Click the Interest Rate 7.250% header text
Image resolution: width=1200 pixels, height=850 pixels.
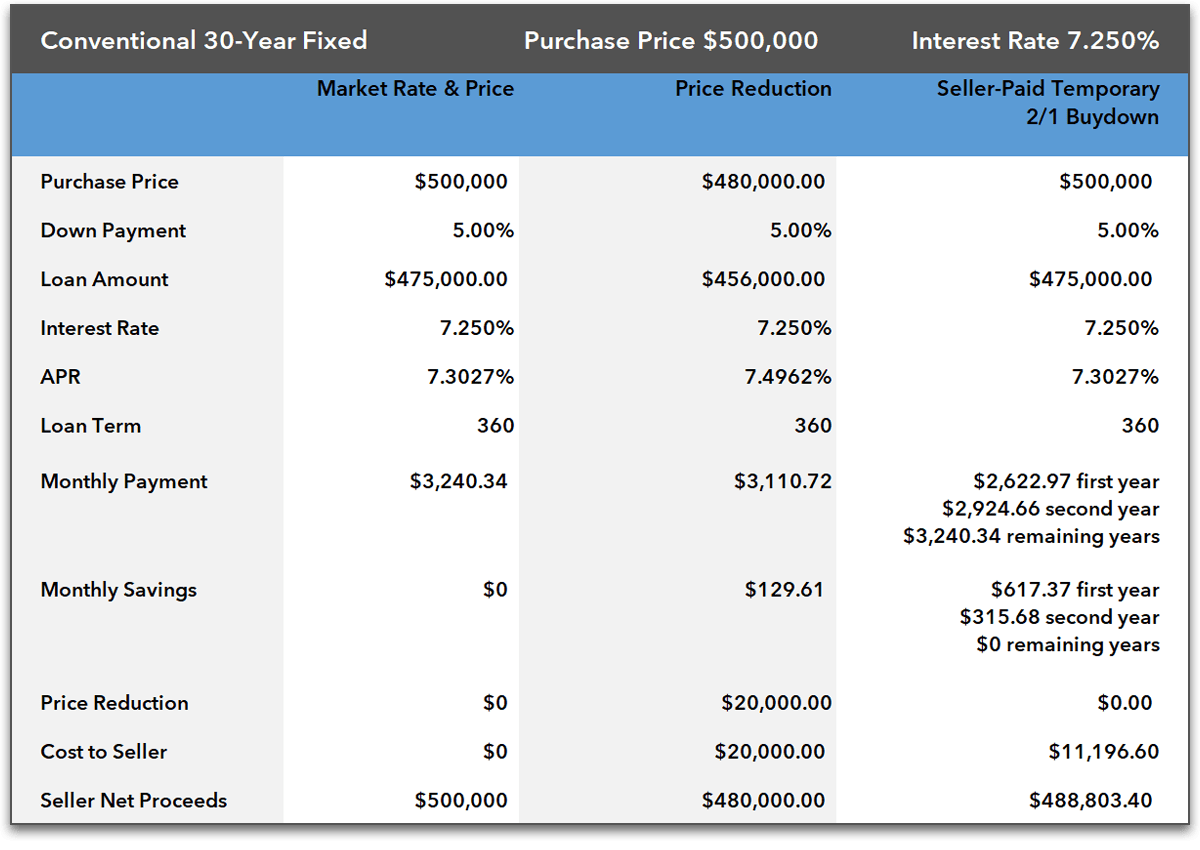tap(1035, 41)
